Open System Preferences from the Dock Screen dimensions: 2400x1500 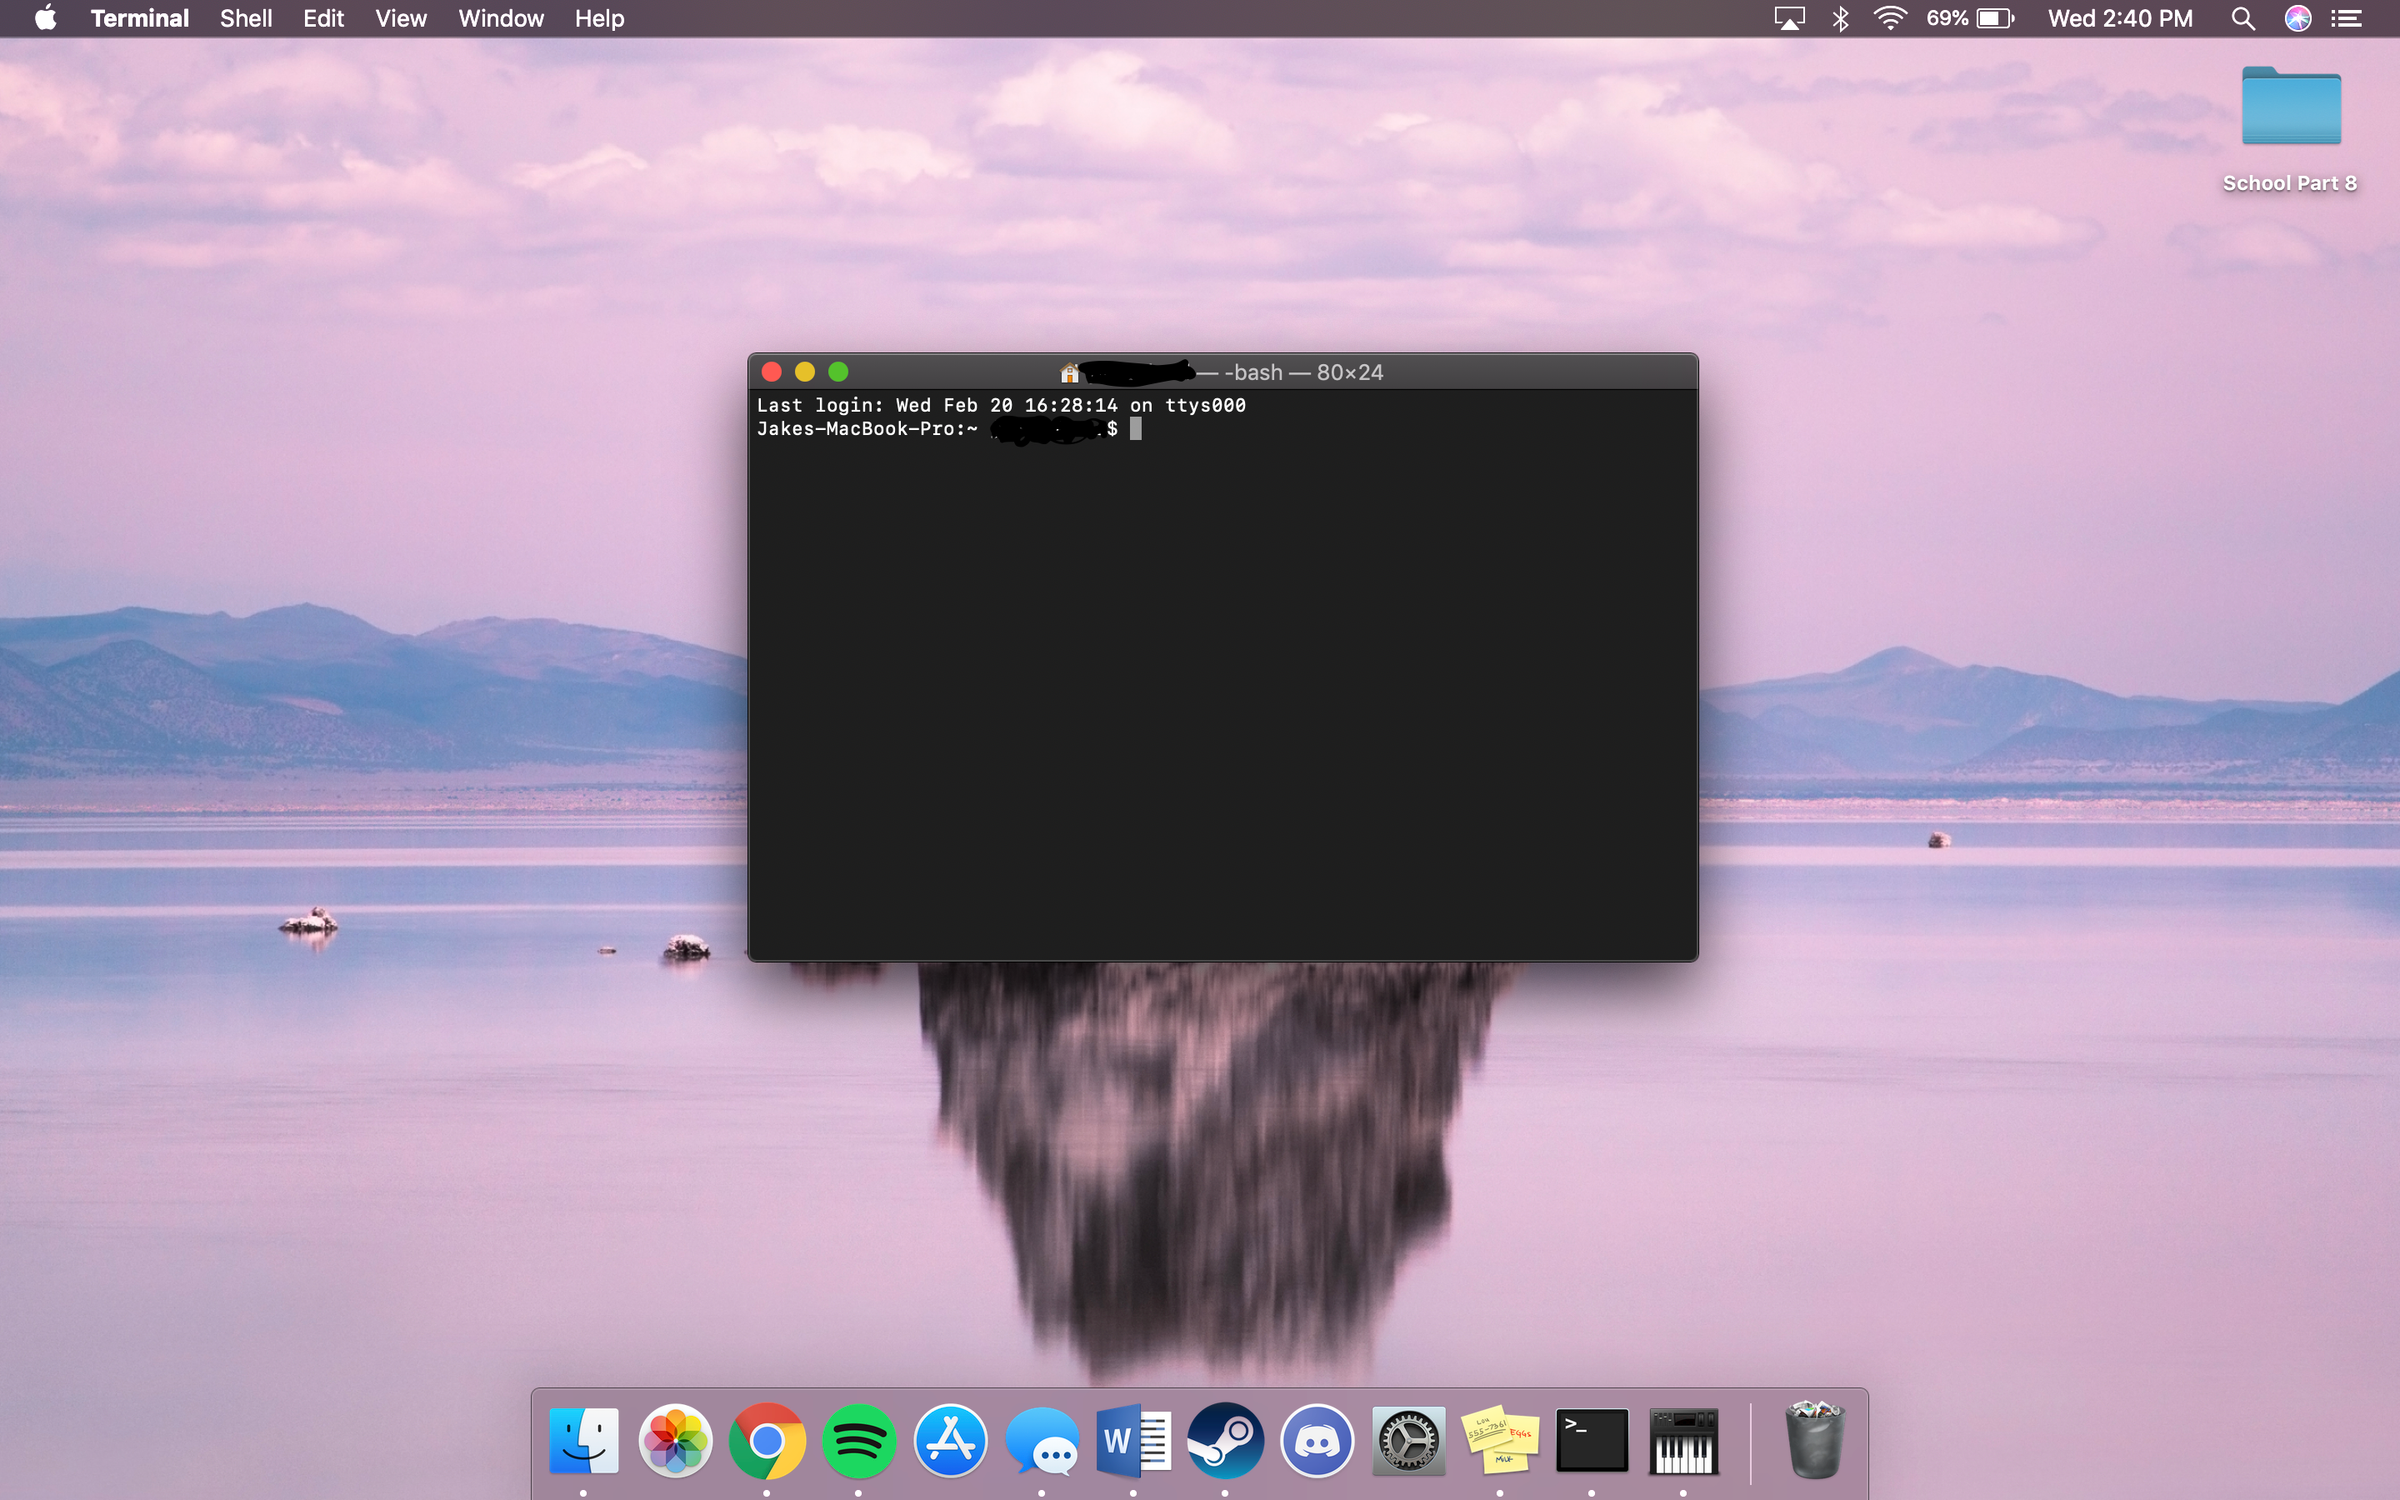[1409, 1441]
